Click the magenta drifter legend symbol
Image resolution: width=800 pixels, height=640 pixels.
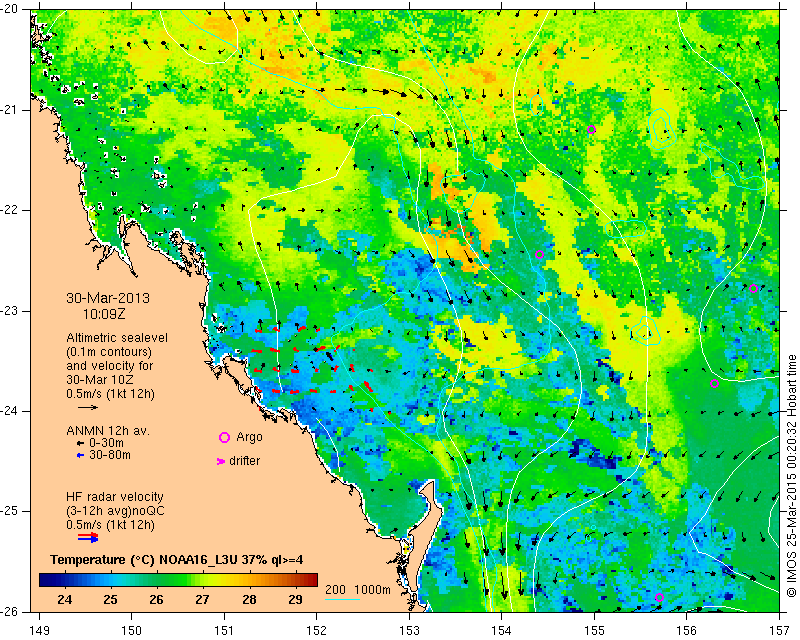tap(221, 461)
